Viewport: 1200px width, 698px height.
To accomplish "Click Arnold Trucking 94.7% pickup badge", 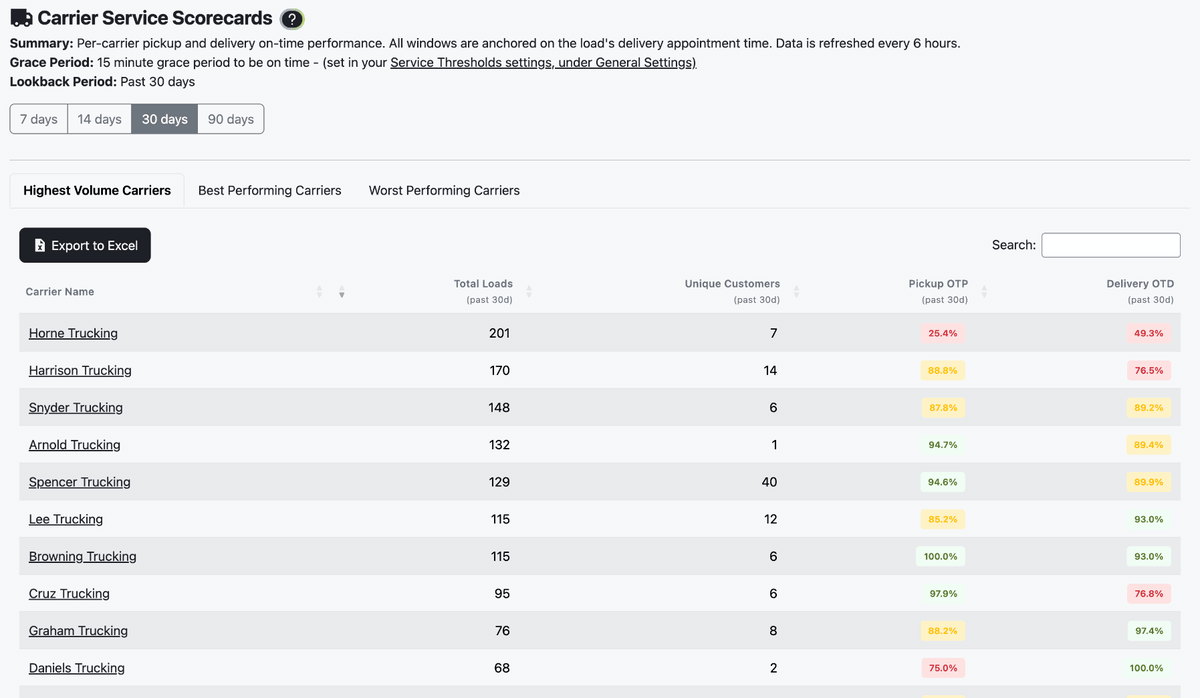I will pos(943,445).
